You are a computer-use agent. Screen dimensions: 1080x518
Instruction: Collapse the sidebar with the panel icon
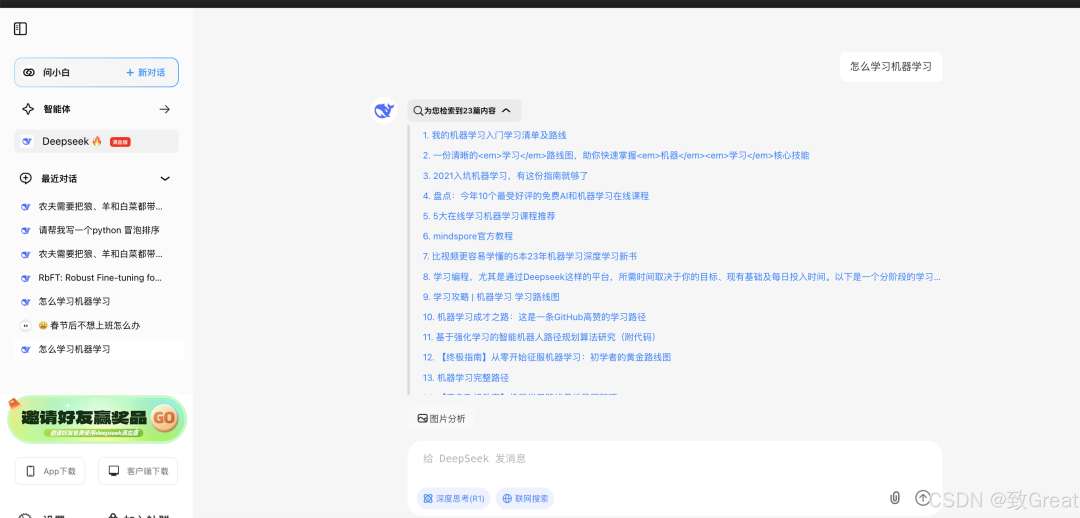point(20,29)
